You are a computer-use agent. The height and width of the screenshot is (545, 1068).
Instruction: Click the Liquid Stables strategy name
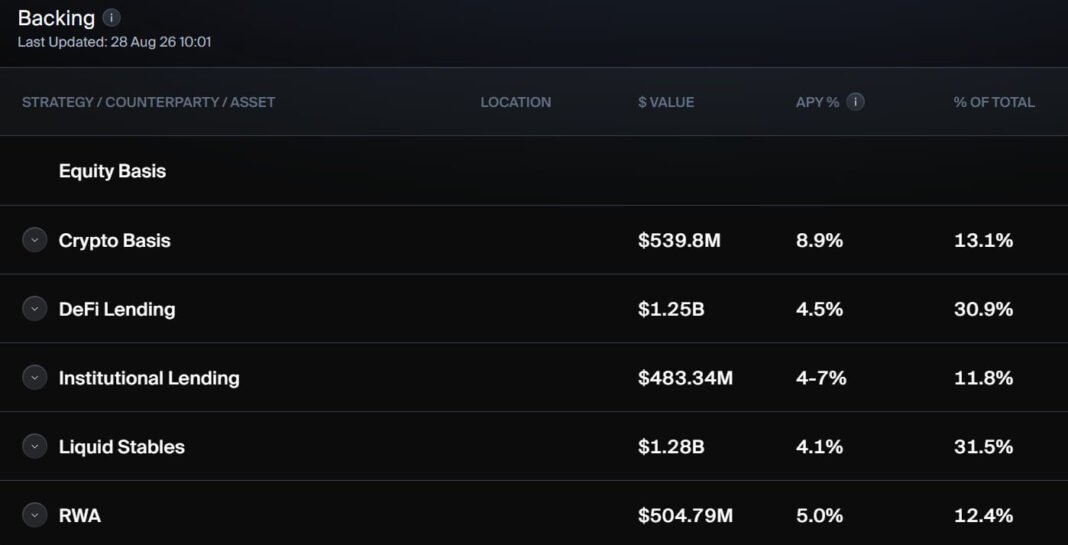click(122, 447)
